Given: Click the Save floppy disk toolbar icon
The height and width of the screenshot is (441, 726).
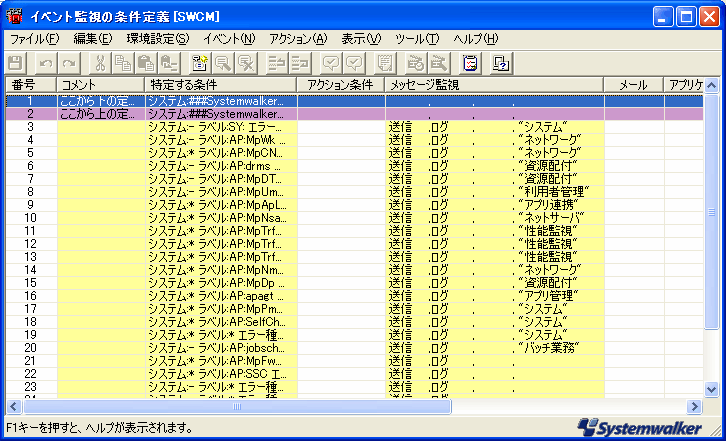Looking at the screenshot, I should point(15,63).
